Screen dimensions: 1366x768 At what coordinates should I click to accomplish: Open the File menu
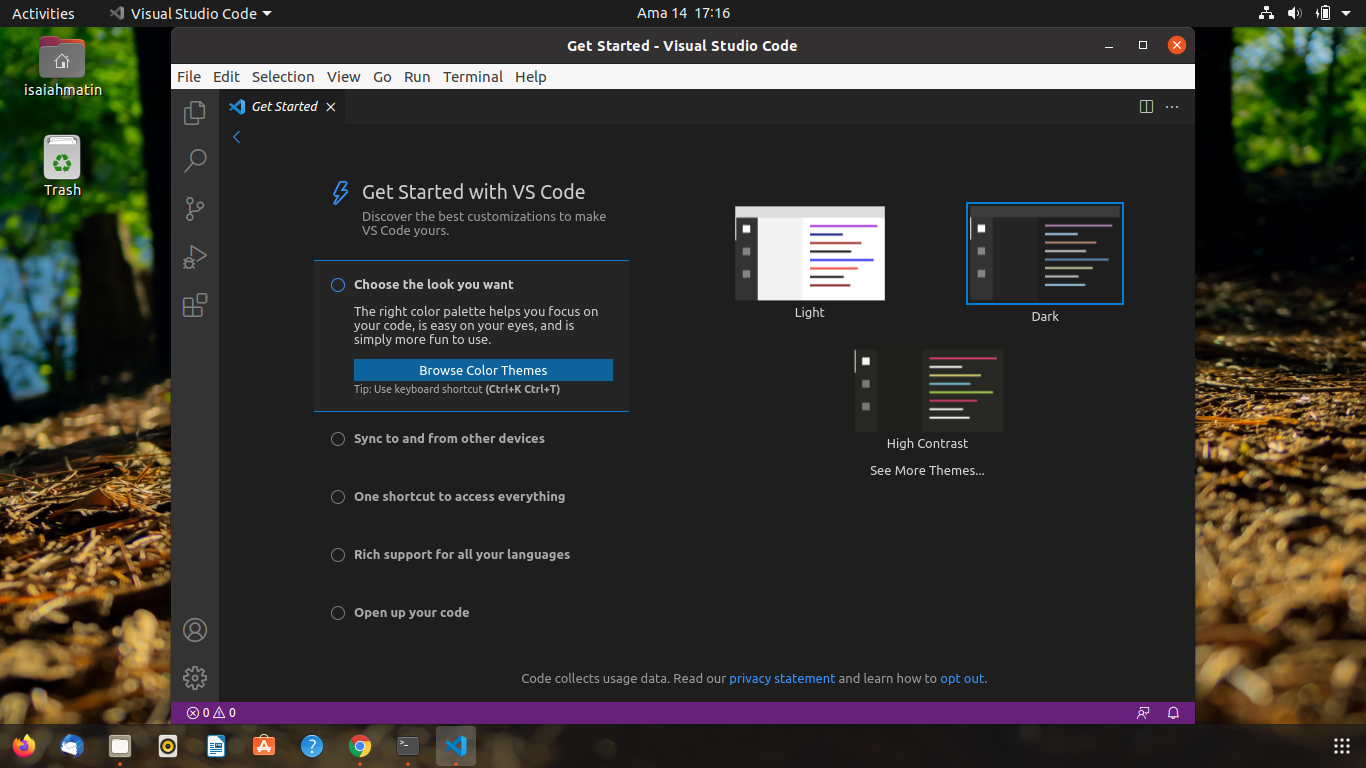(x=189, y=77)
